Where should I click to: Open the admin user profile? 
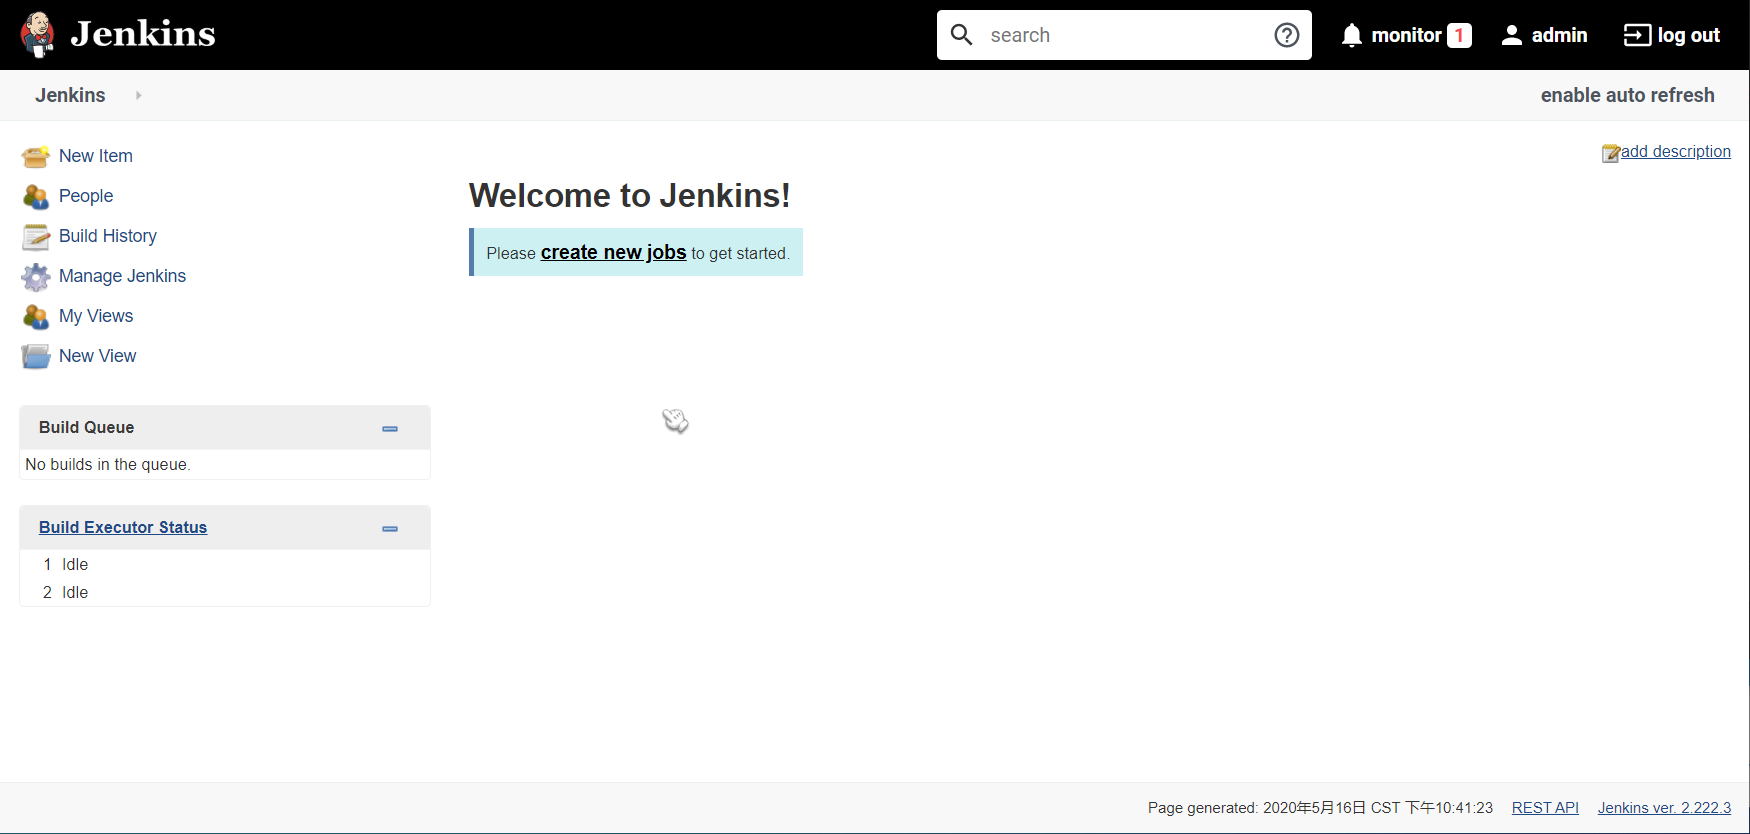pyautogui.click(x=1559, y=35)
